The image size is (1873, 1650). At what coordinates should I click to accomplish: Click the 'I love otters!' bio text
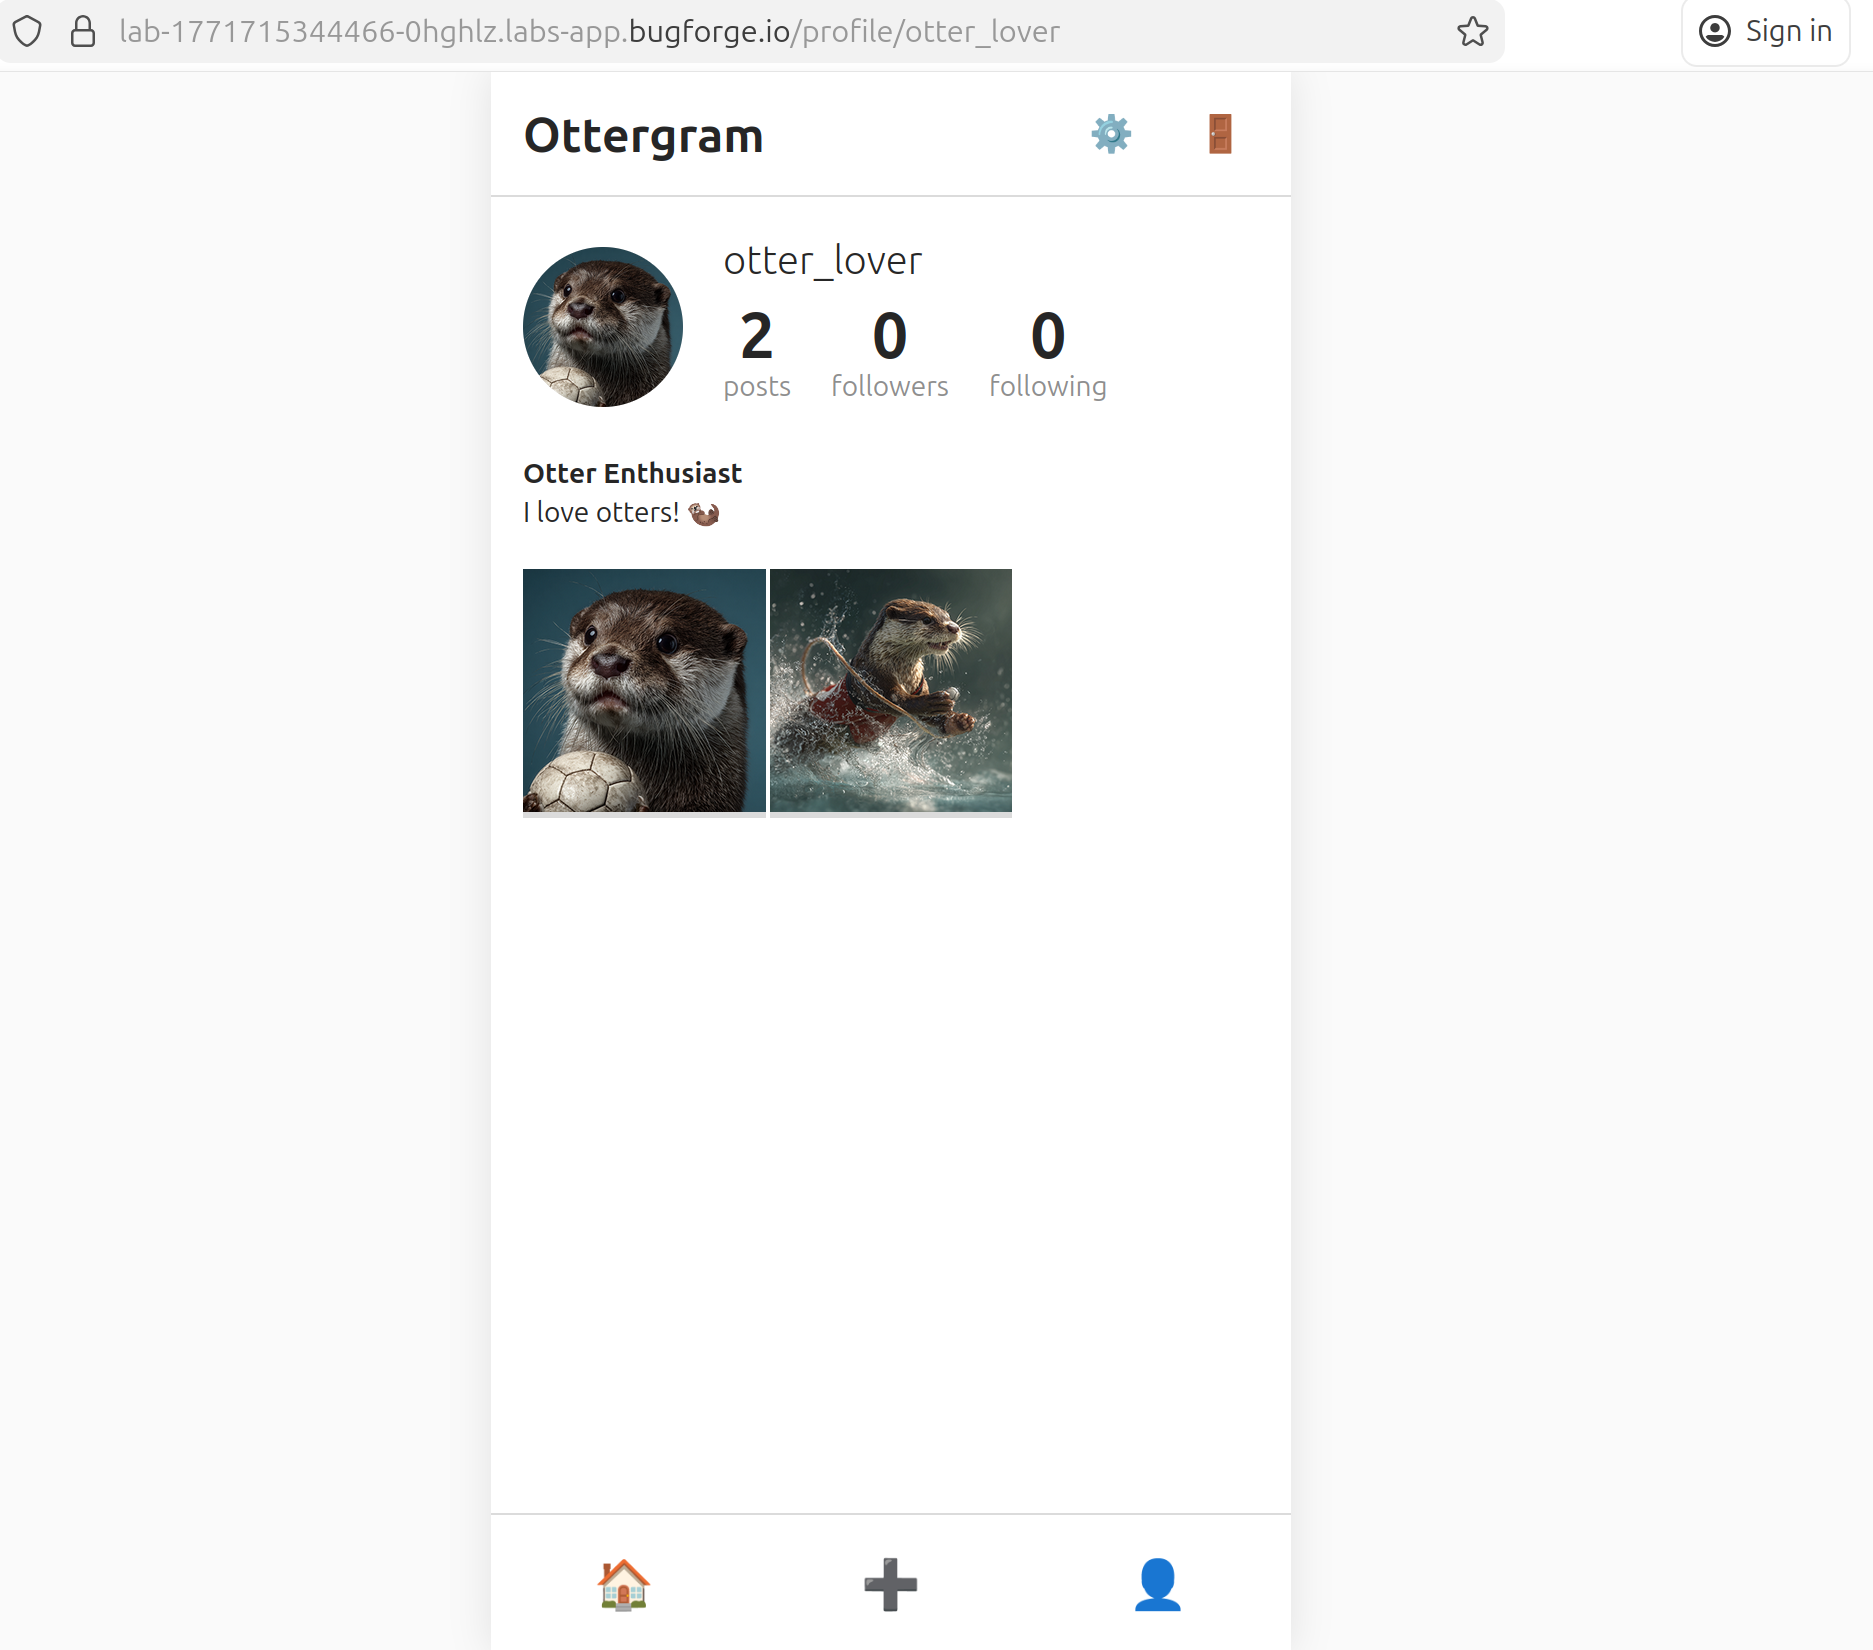click(602, 513)
